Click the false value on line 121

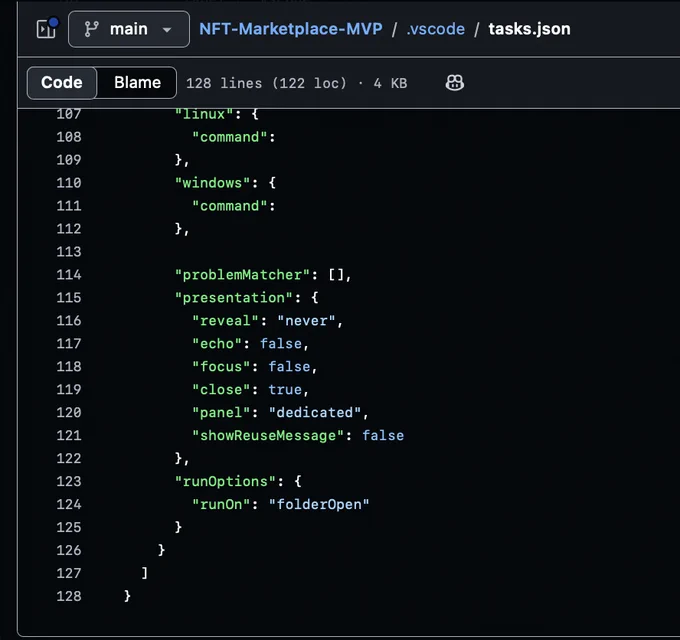pyautogui.click(x=383, y=435)
